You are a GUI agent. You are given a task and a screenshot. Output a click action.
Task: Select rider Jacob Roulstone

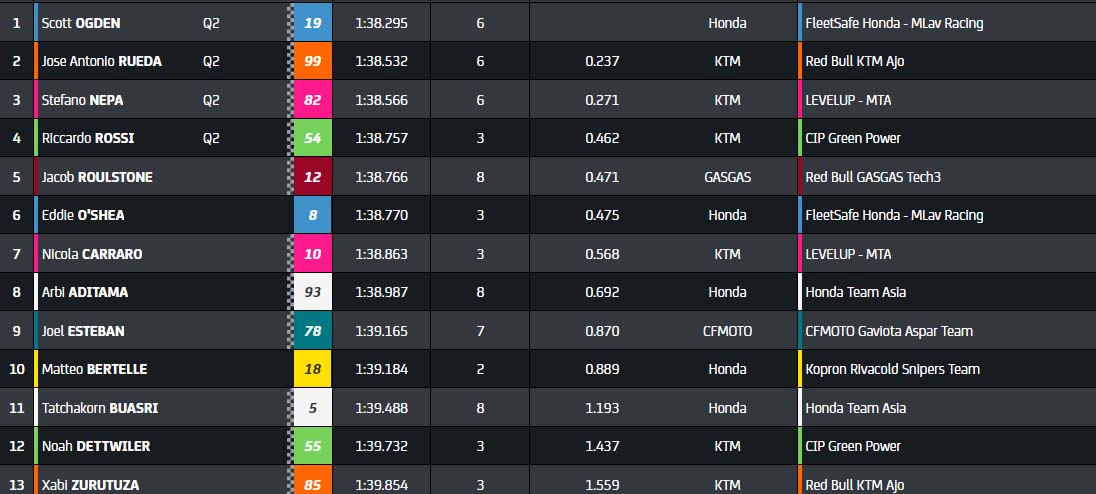pyautogui.click(x=96, y=177)
